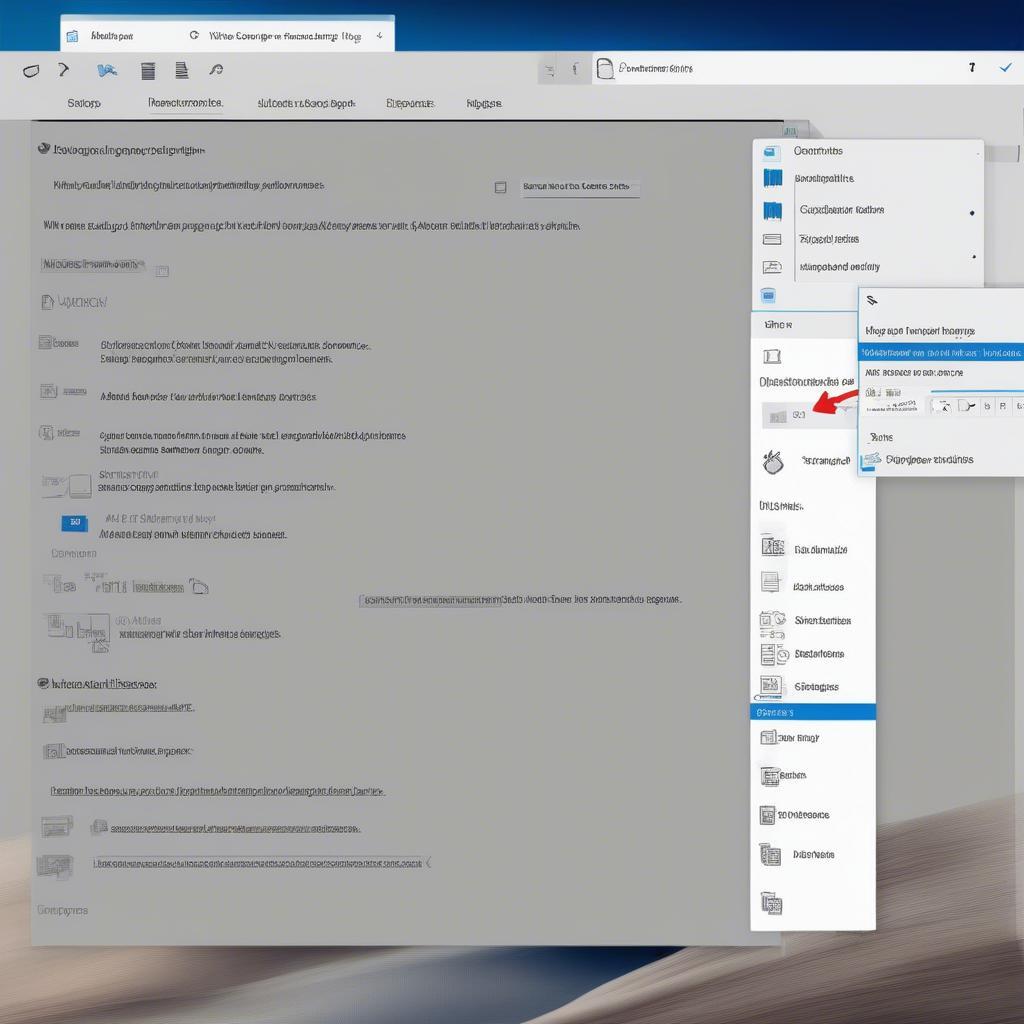Viewport: 1024px width, 1024px height.
Task: Click the down arrow beside the window tab title
Action: [379, 36]
